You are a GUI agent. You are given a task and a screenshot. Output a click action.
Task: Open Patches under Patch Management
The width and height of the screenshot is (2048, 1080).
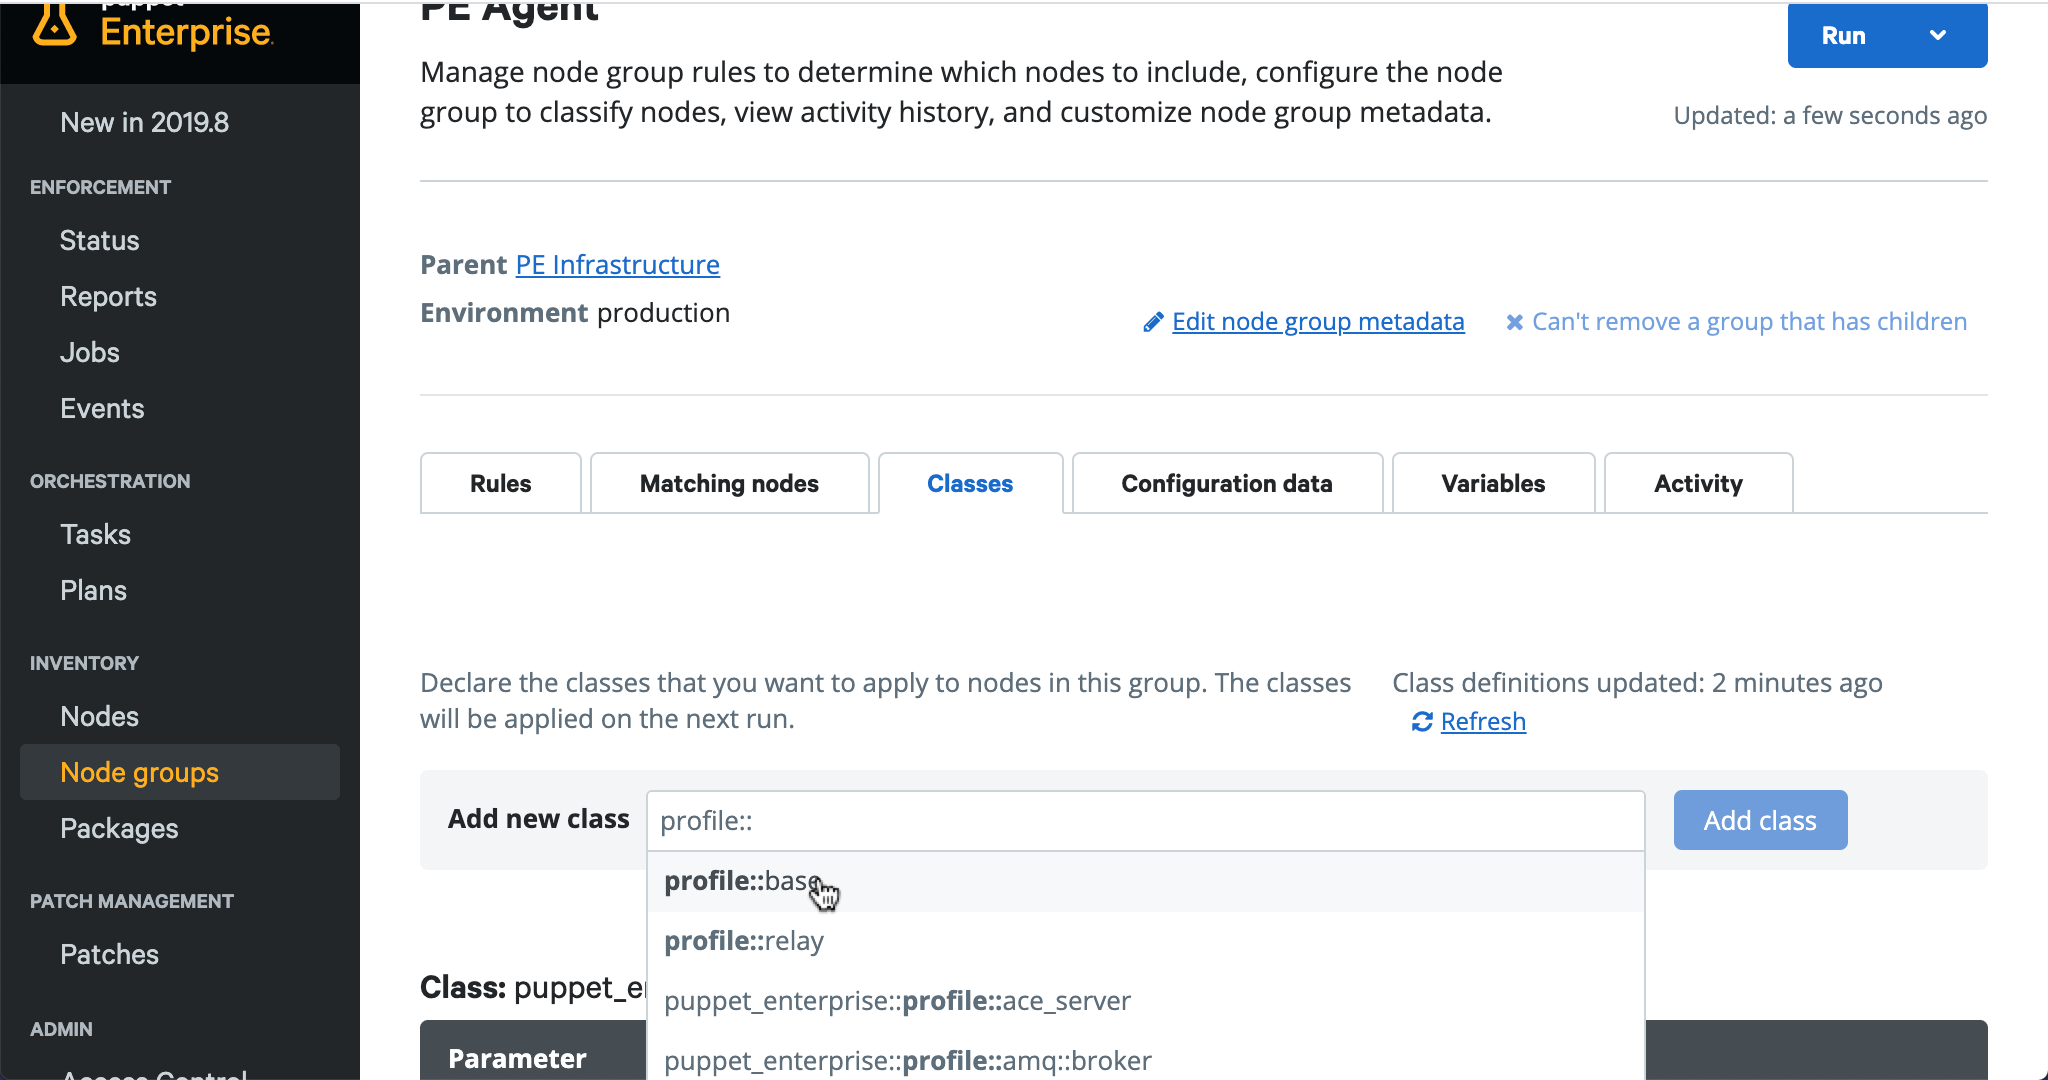[x=109, y=954]
